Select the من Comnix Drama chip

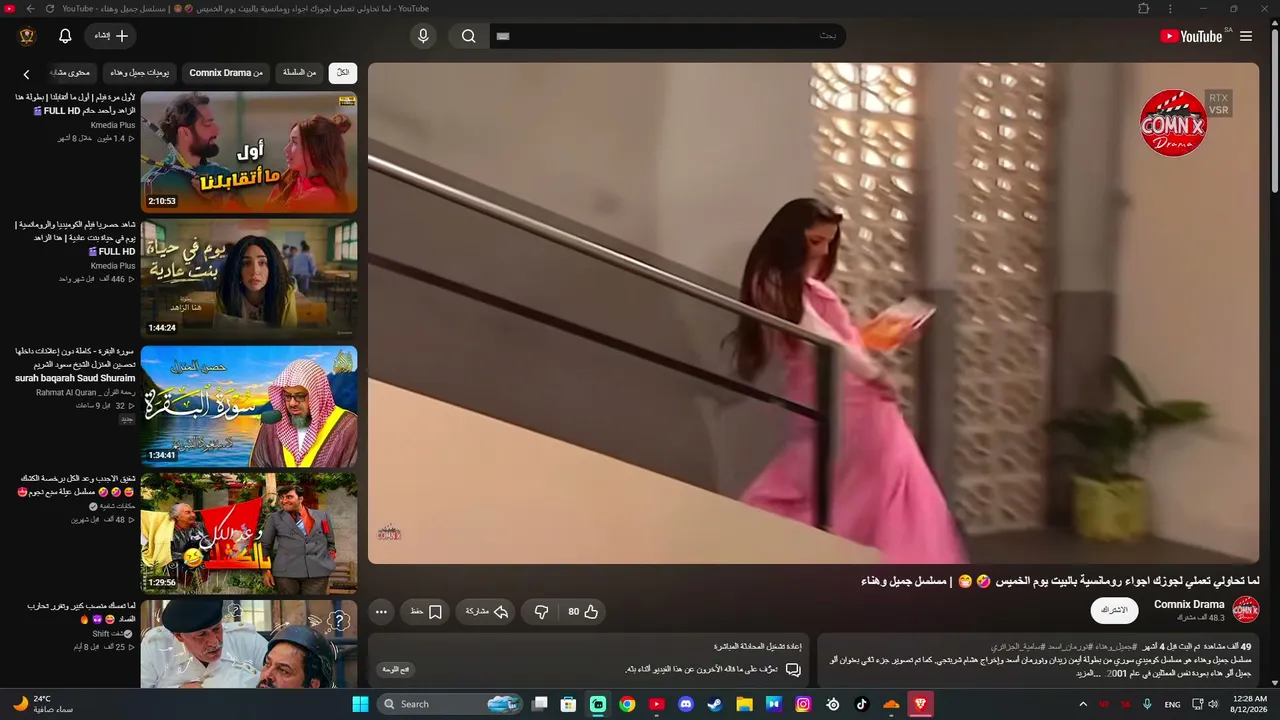[226, 73]
